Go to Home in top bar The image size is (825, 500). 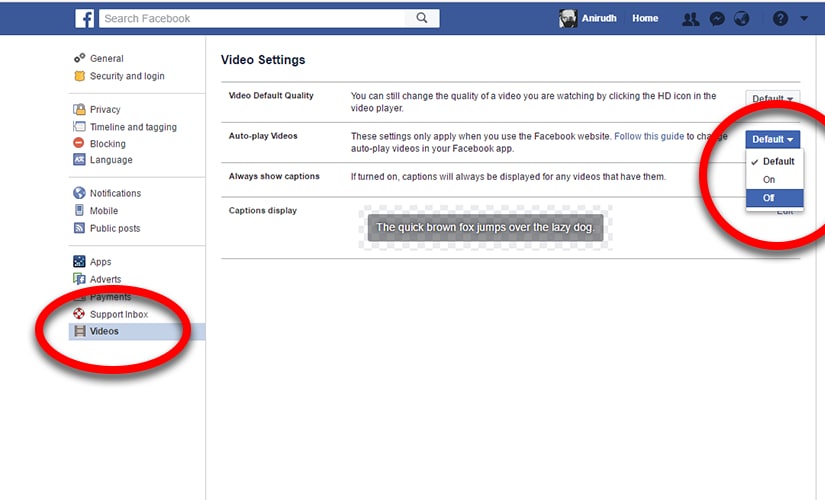point(645,18)
